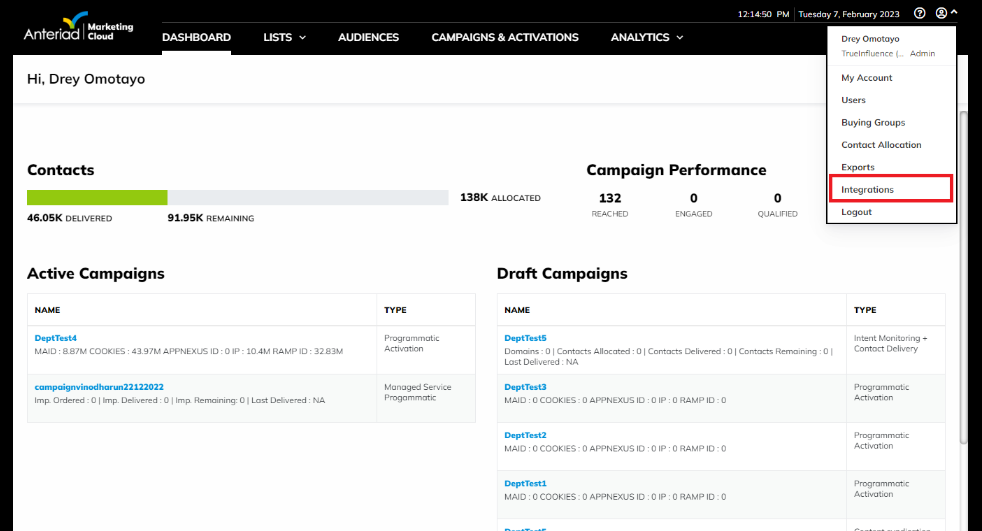This screenshot has width=982, height=531.
Task: Expand the Lists dropdown chevron
Action: pos(302,38)
